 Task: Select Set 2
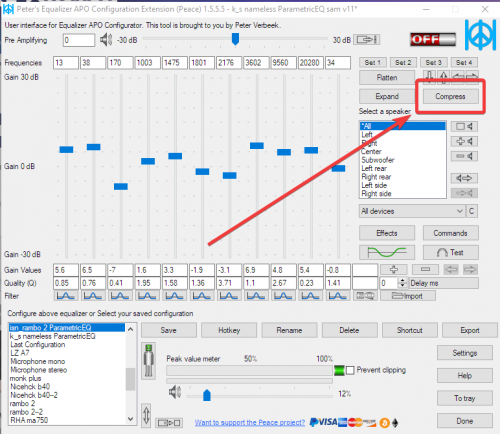point(403,62)
